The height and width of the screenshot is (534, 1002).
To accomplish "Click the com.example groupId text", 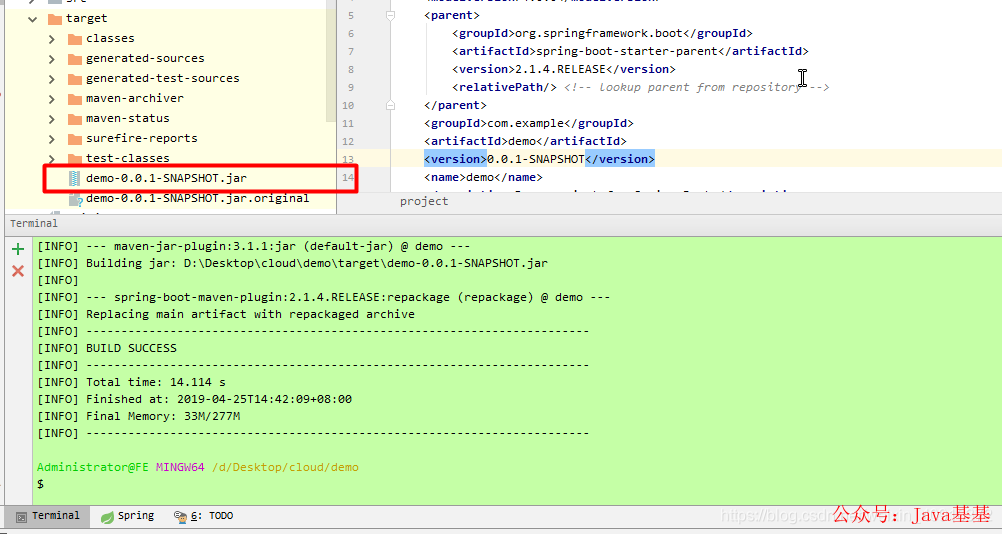I will tap(526, 123).
